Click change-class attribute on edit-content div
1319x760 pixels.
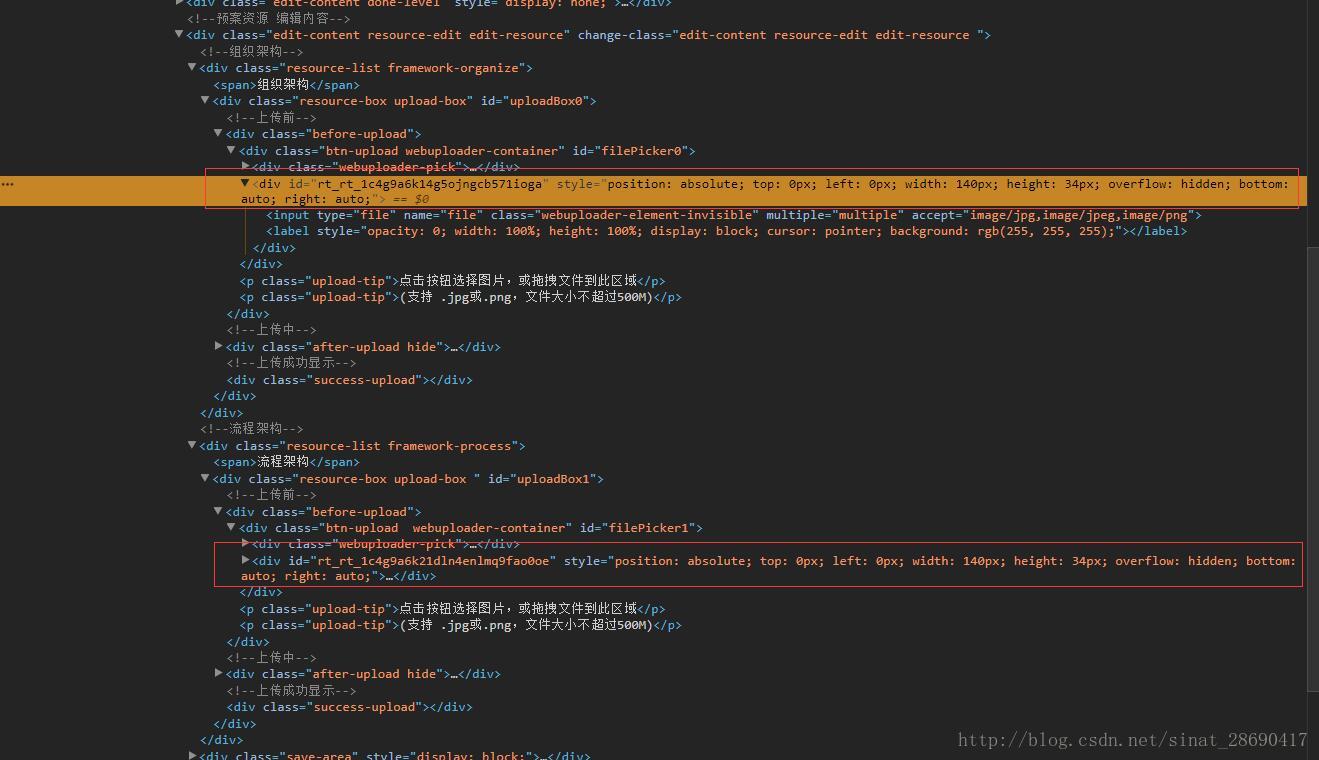[780, 35]
